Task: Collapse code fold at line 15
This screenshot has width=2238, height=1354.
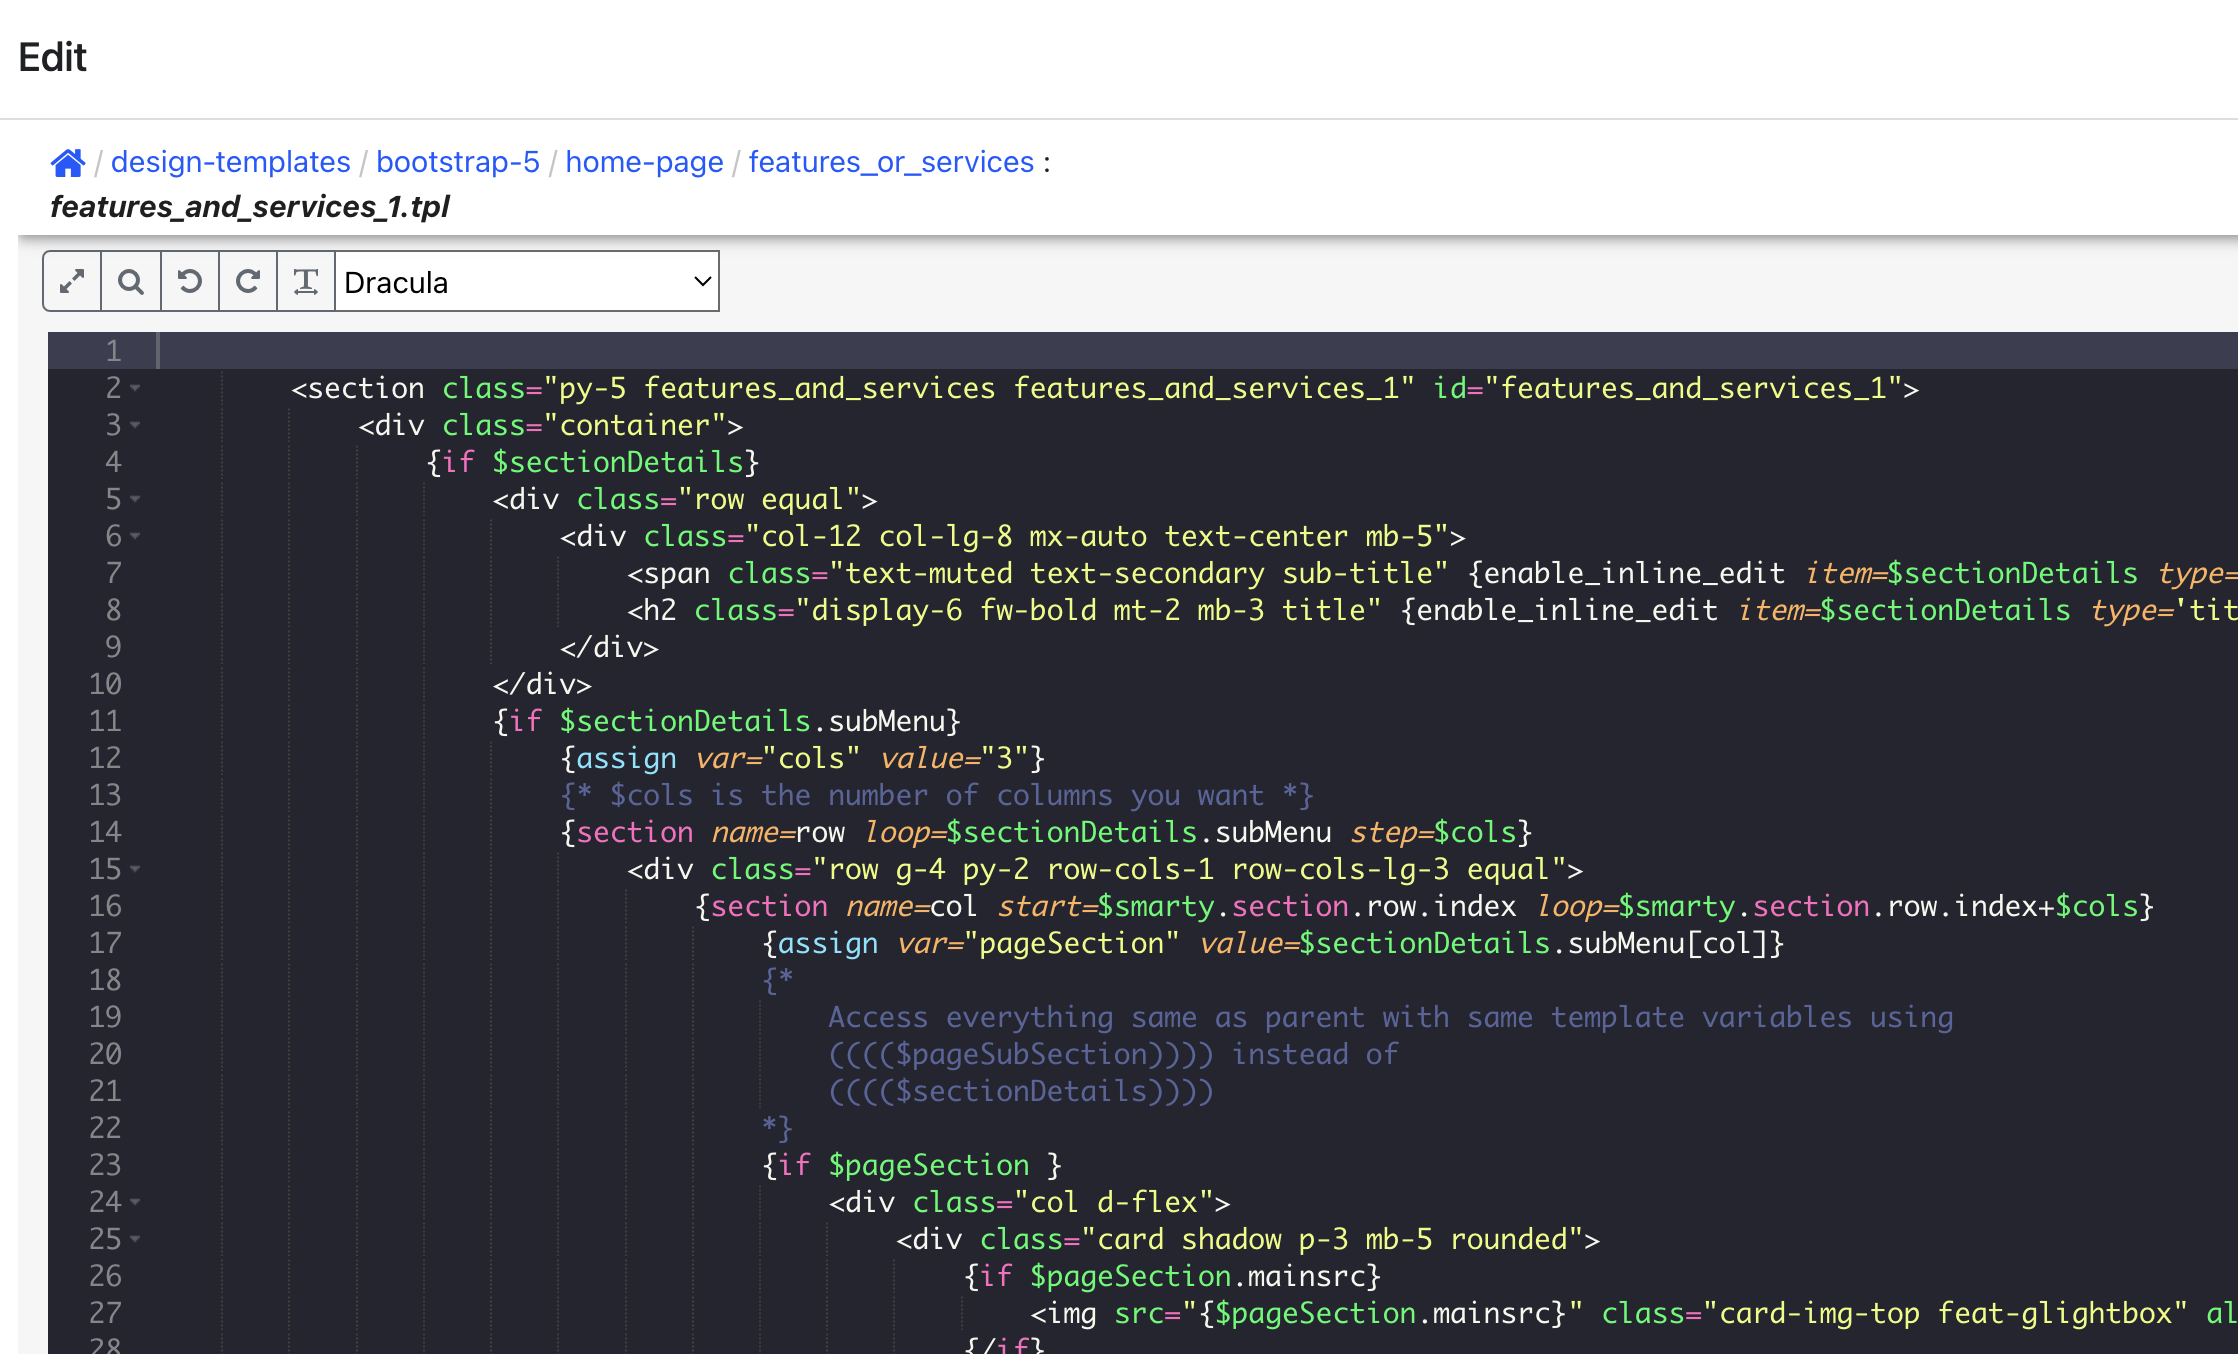Action: pyautogui.click(x=135, y=869)
